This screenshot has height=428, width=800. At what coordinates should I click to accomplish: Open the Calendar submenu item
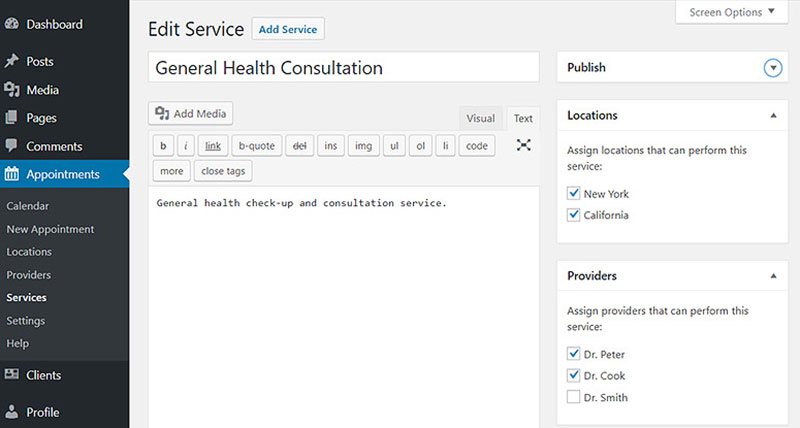click(28, 206)
